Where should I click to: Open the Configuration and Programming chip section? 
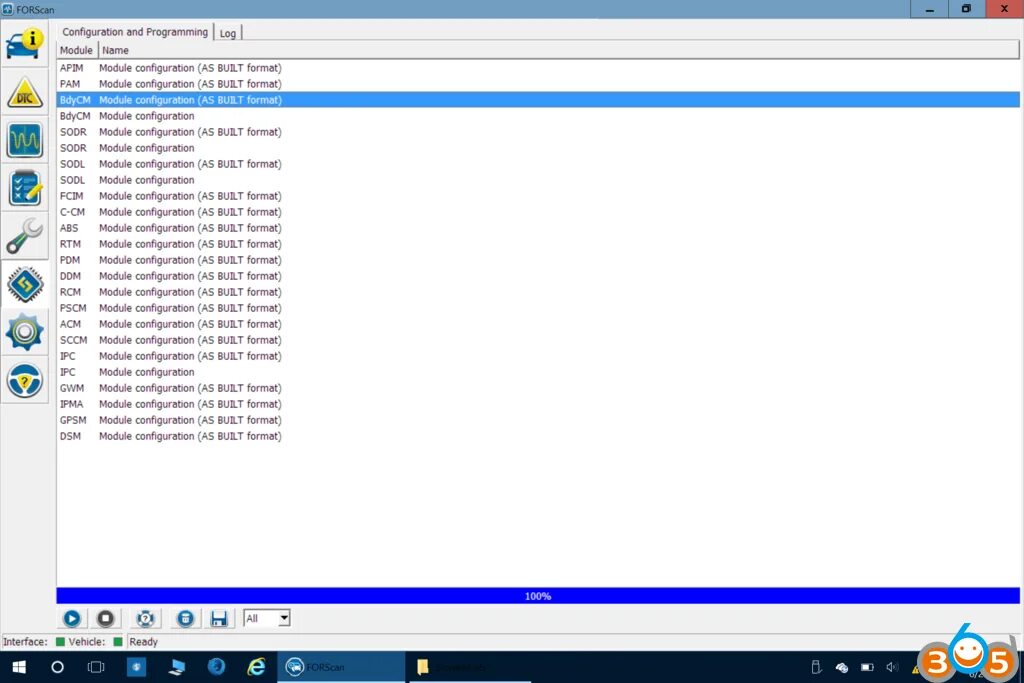(25, 285)
